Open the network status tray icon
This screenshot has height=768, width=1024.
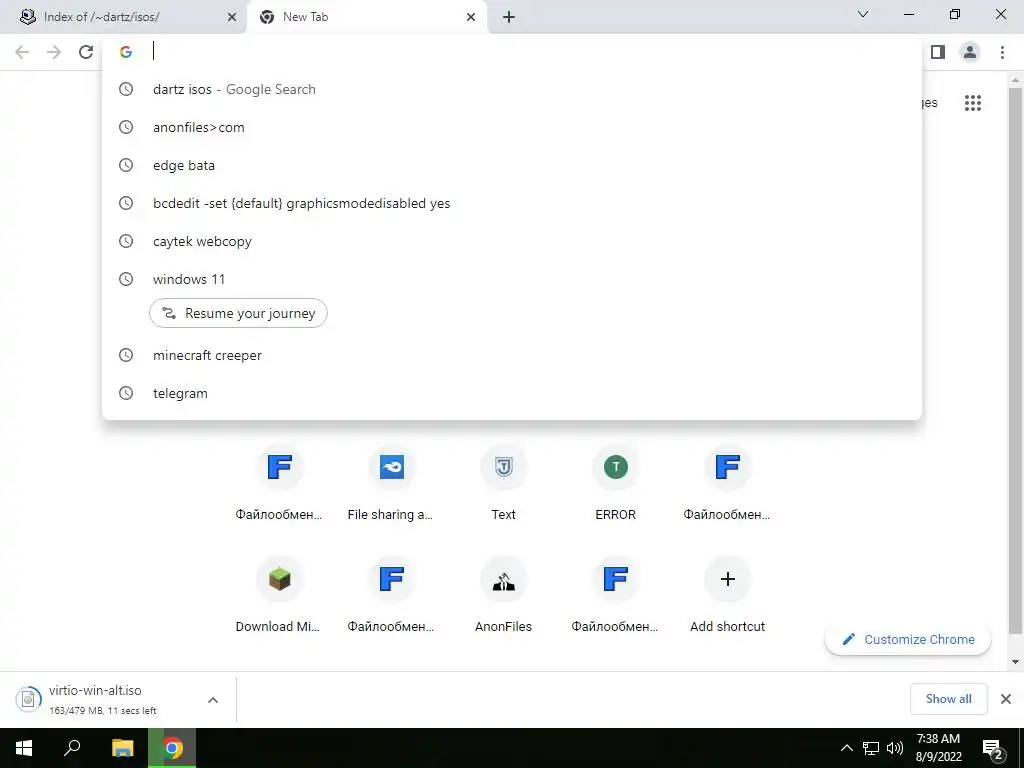(x=871, y=748)
